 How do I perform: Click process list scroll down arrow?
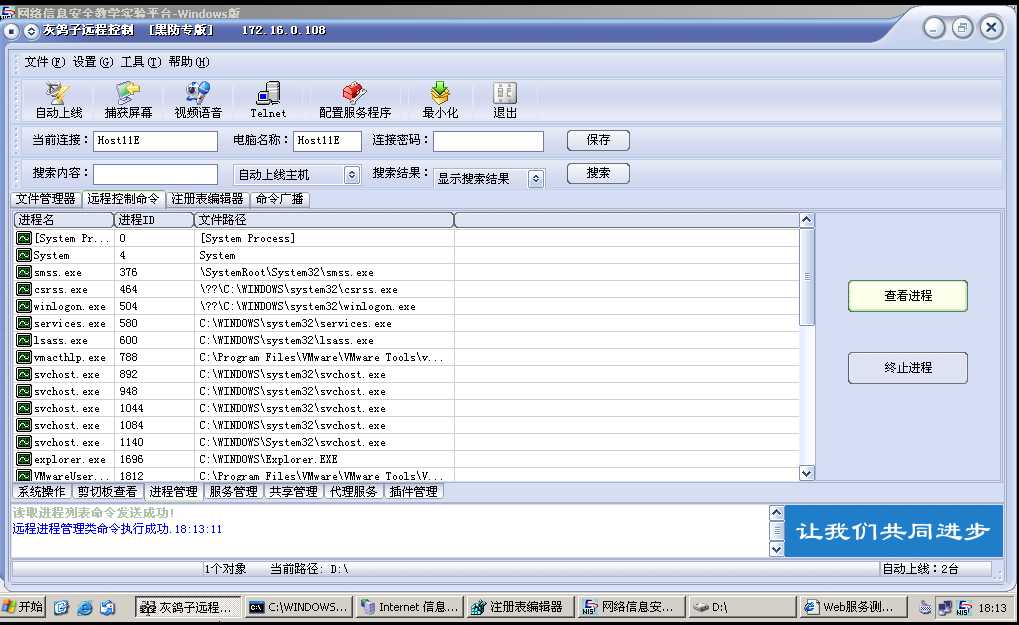(806, 474)
